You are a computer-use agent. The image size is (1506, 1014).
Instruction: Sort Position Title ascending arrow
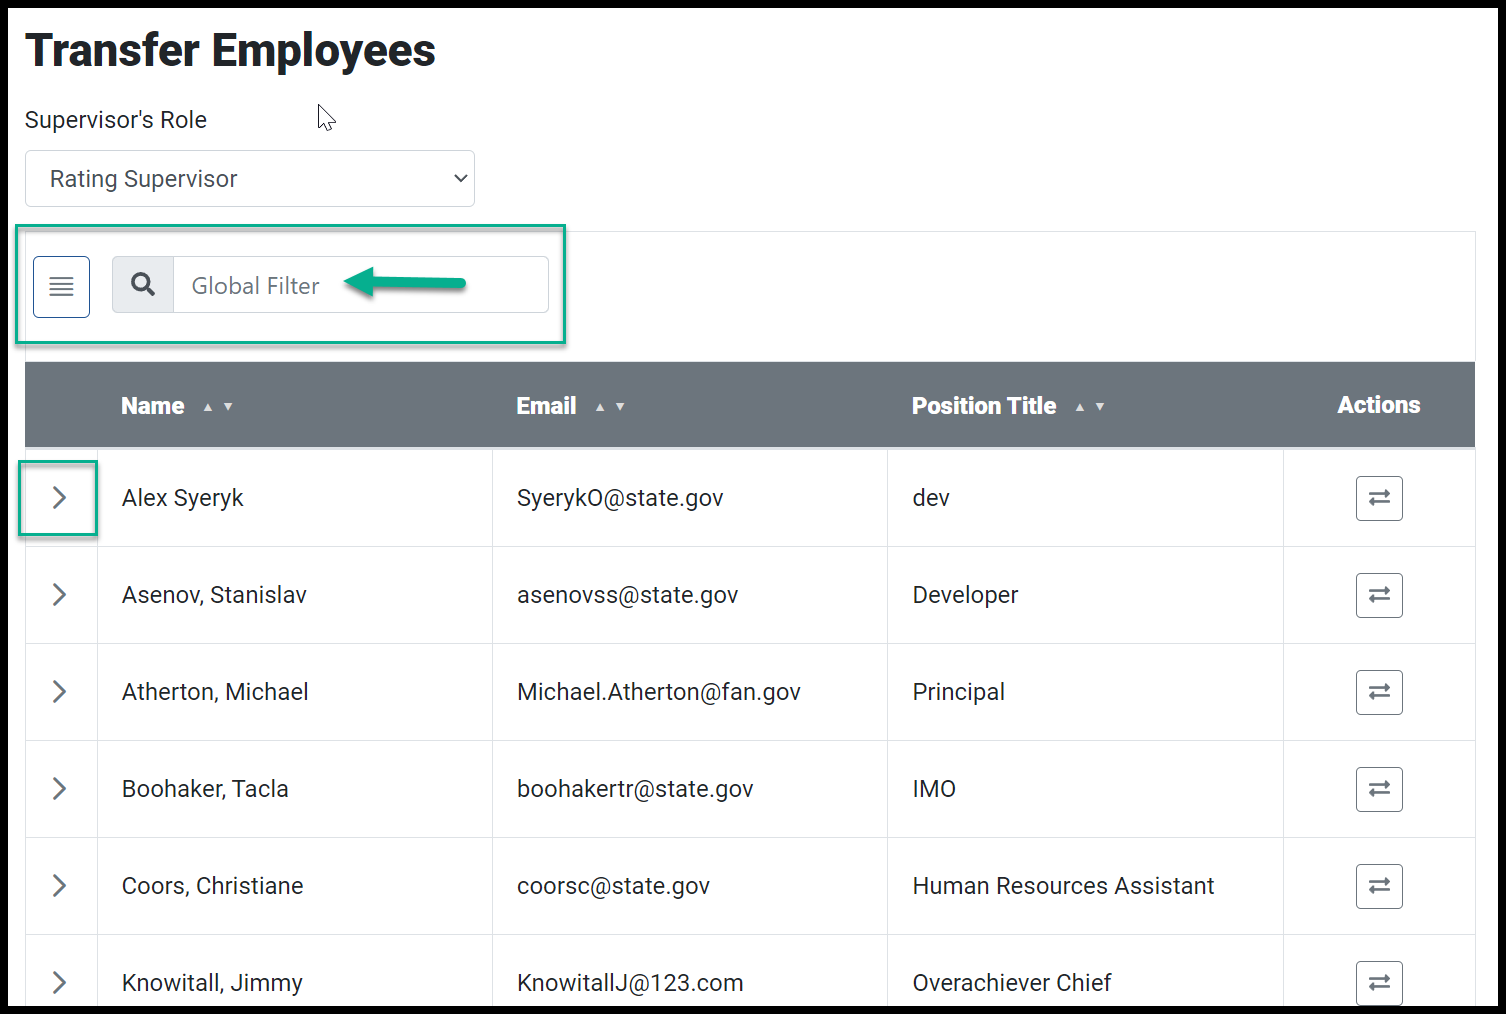tap(1080, 407)
